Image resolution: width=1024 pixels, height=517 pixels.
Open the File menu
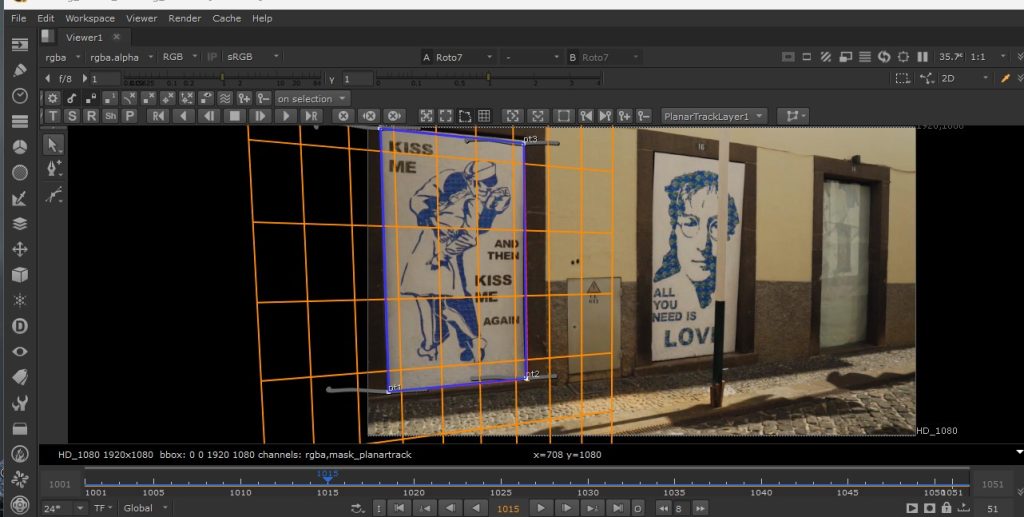click(18, 18)
